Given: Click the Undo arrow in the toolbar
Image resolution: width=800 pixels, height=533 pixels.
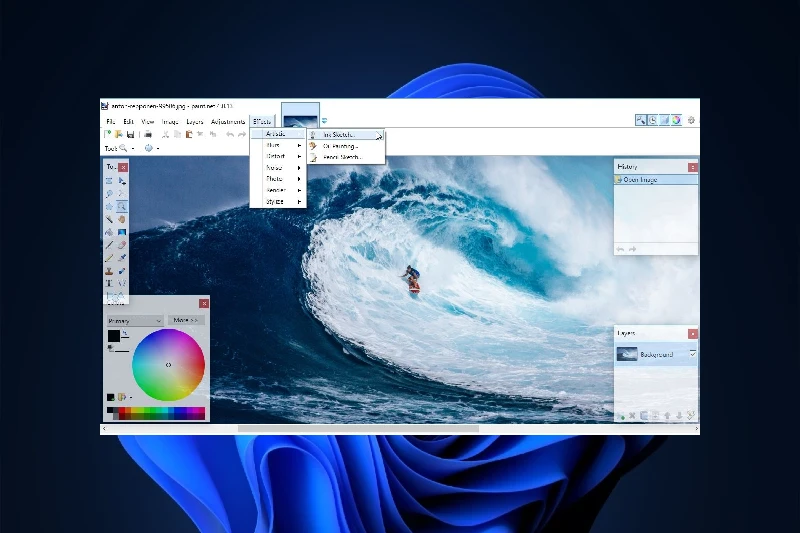Looking at the screenshot, I should pos(230,134).
